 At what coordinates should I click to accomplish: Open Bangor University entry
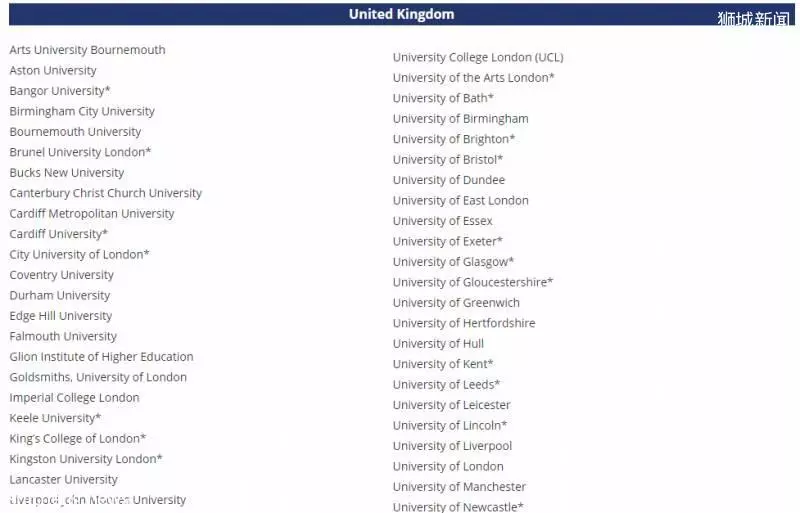point(60,91)
